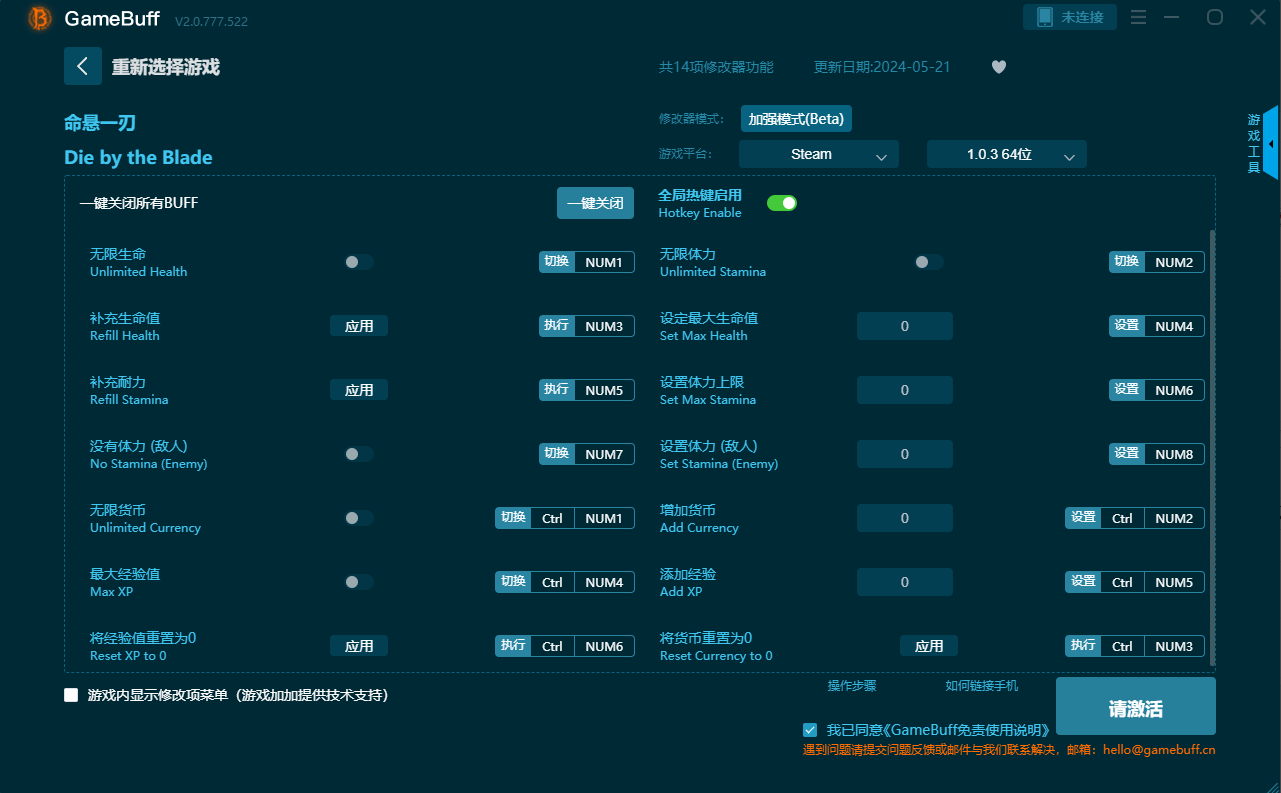This screenshot has height=793, width=1281.
Task: Click the 游戏工具 side tab label
Action: pyautogui.click(x=1254, y=144)
